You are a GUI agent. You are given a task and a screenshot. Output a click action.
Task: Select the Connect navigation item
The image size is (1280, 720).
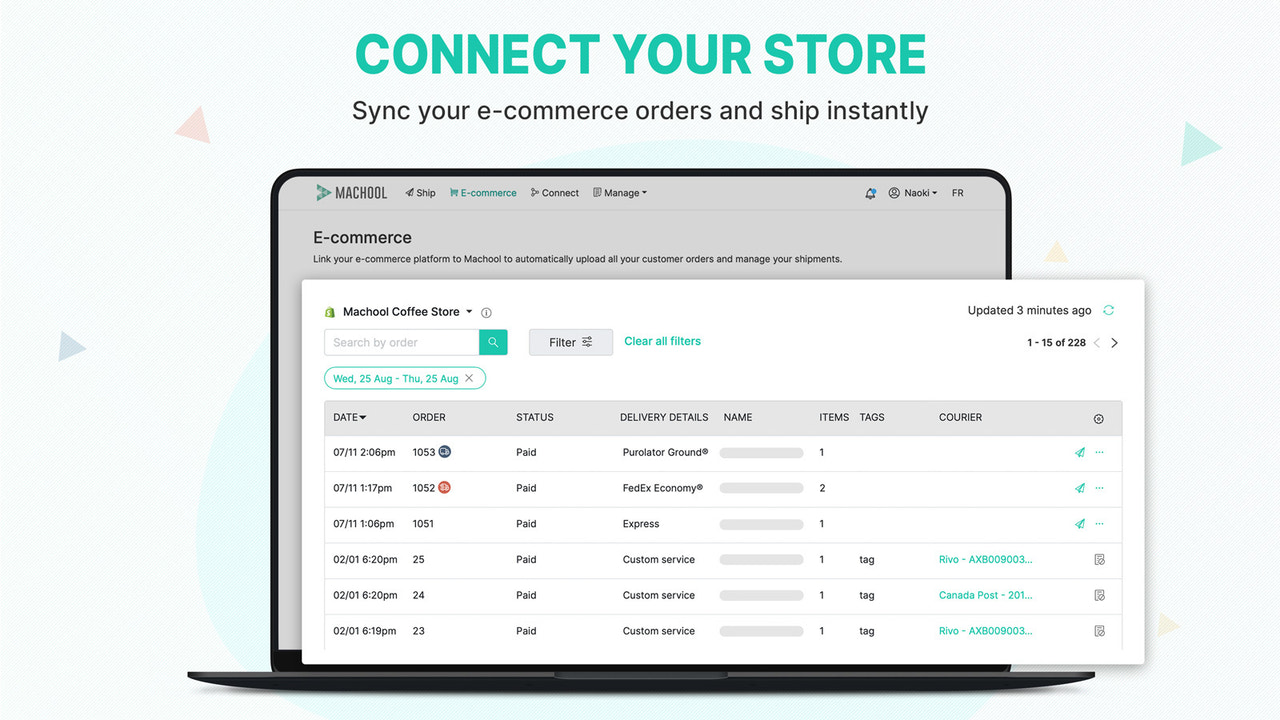[x=554, y=192]
